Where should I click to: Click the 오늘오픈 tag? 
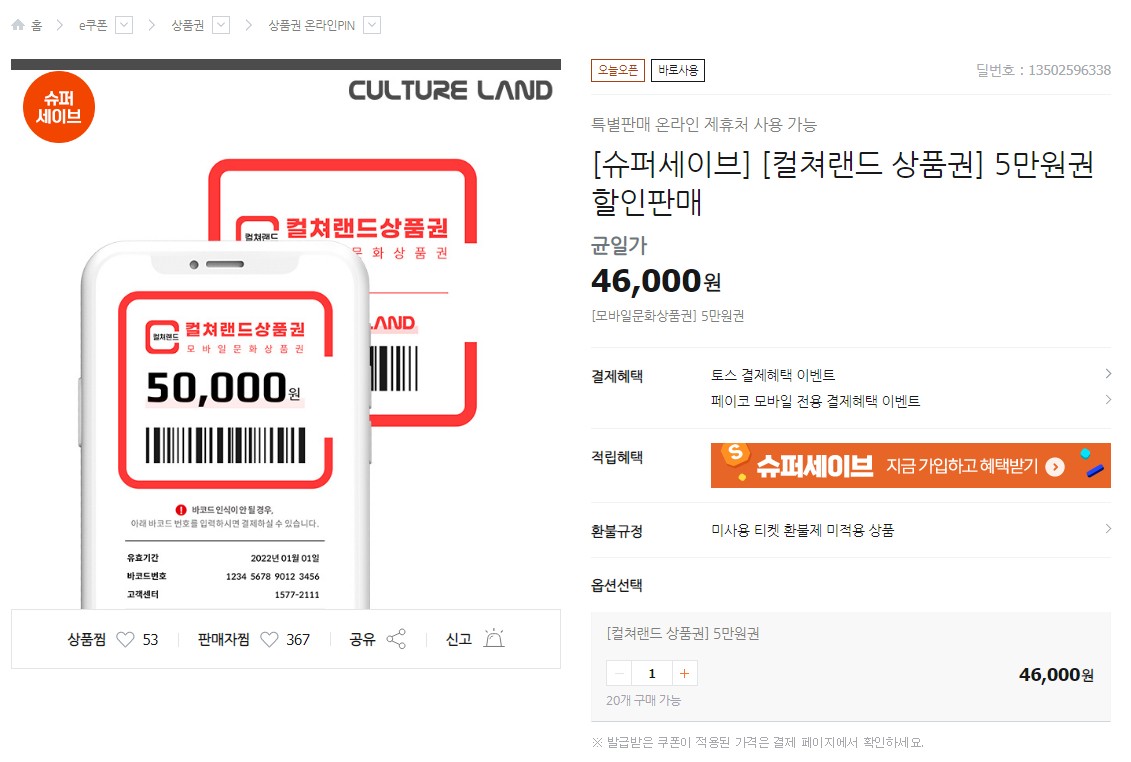[x=618, y=70]
